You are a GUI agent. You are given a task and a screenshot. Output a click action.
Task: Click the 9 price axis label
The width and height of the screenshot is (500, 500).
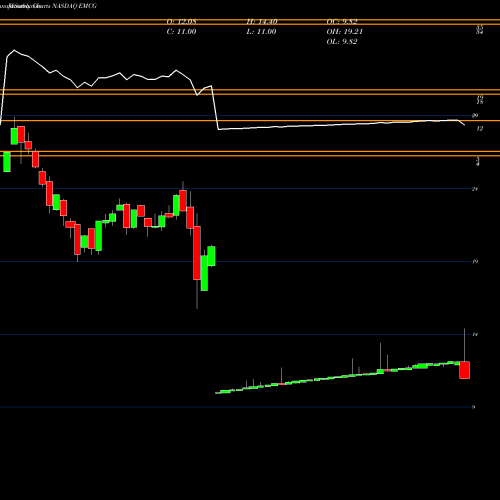(x=474, y=407)
